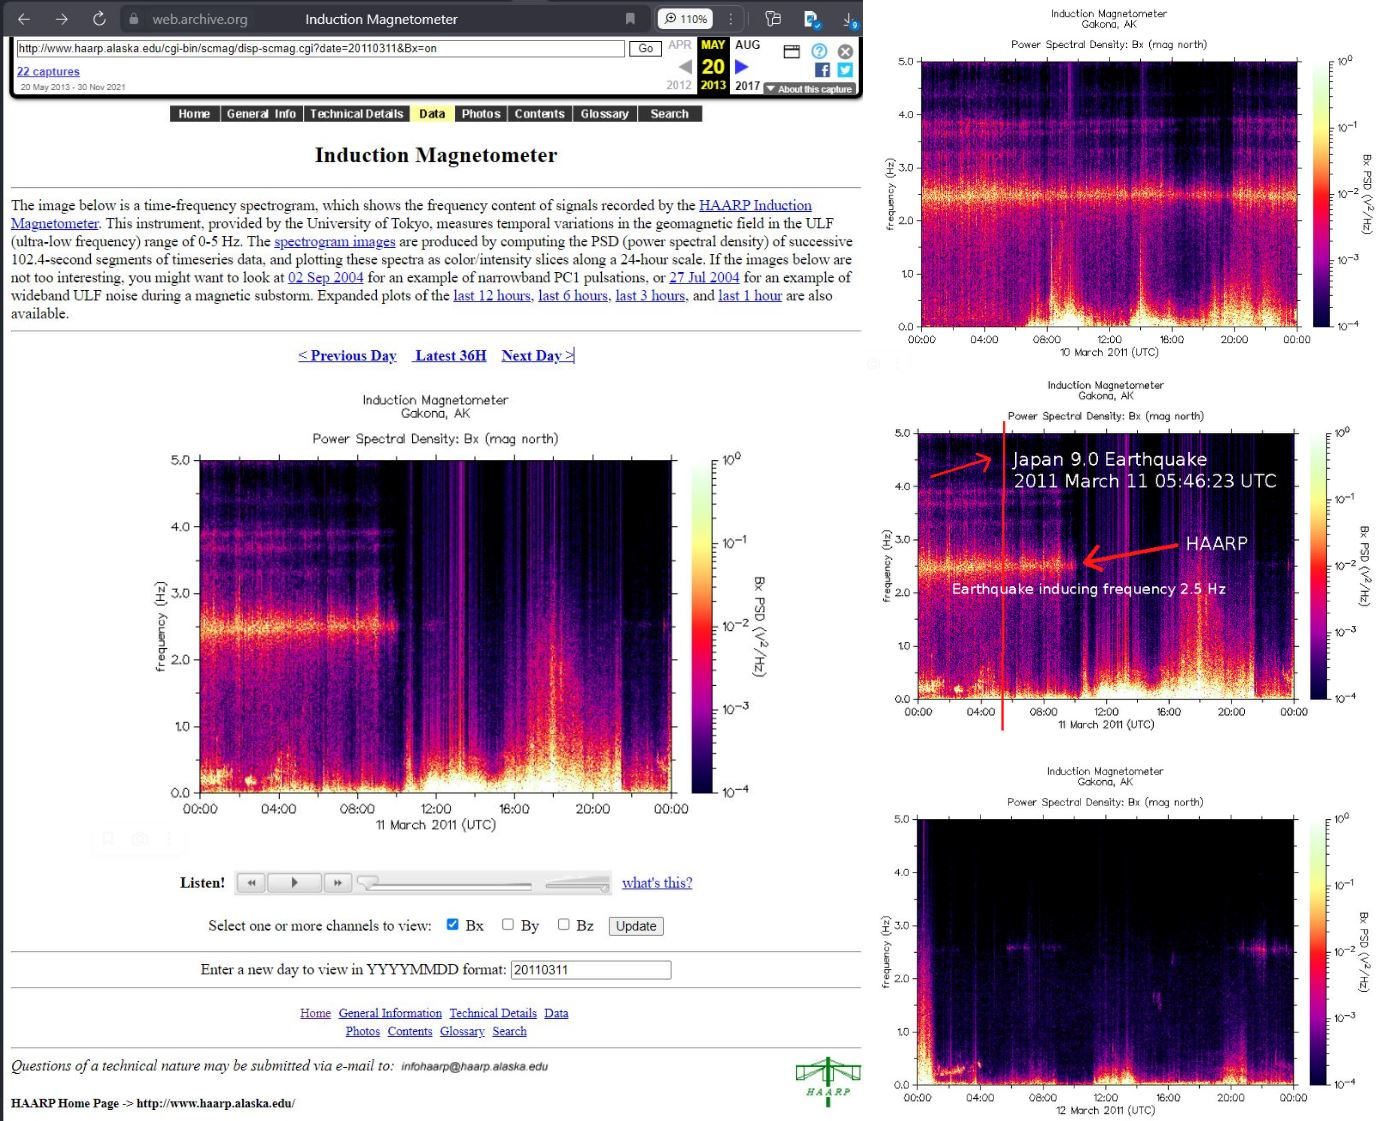Open the what's this? link
The image size is (1389, 1121).
657,882
